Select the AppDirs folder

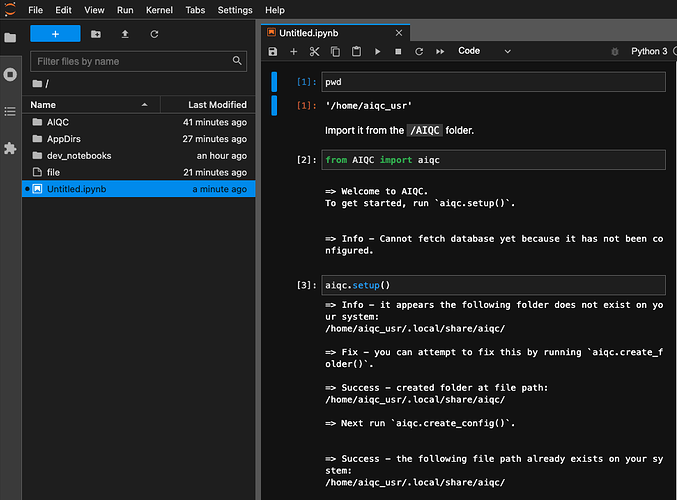[139, 139]
